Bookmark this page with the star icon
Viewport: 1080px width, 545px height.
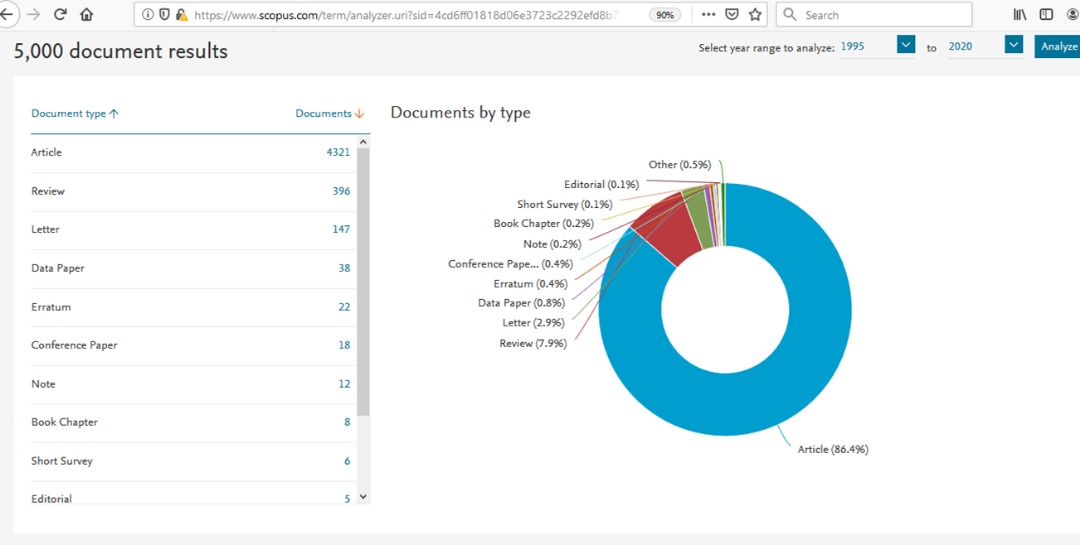coord(755,15)
